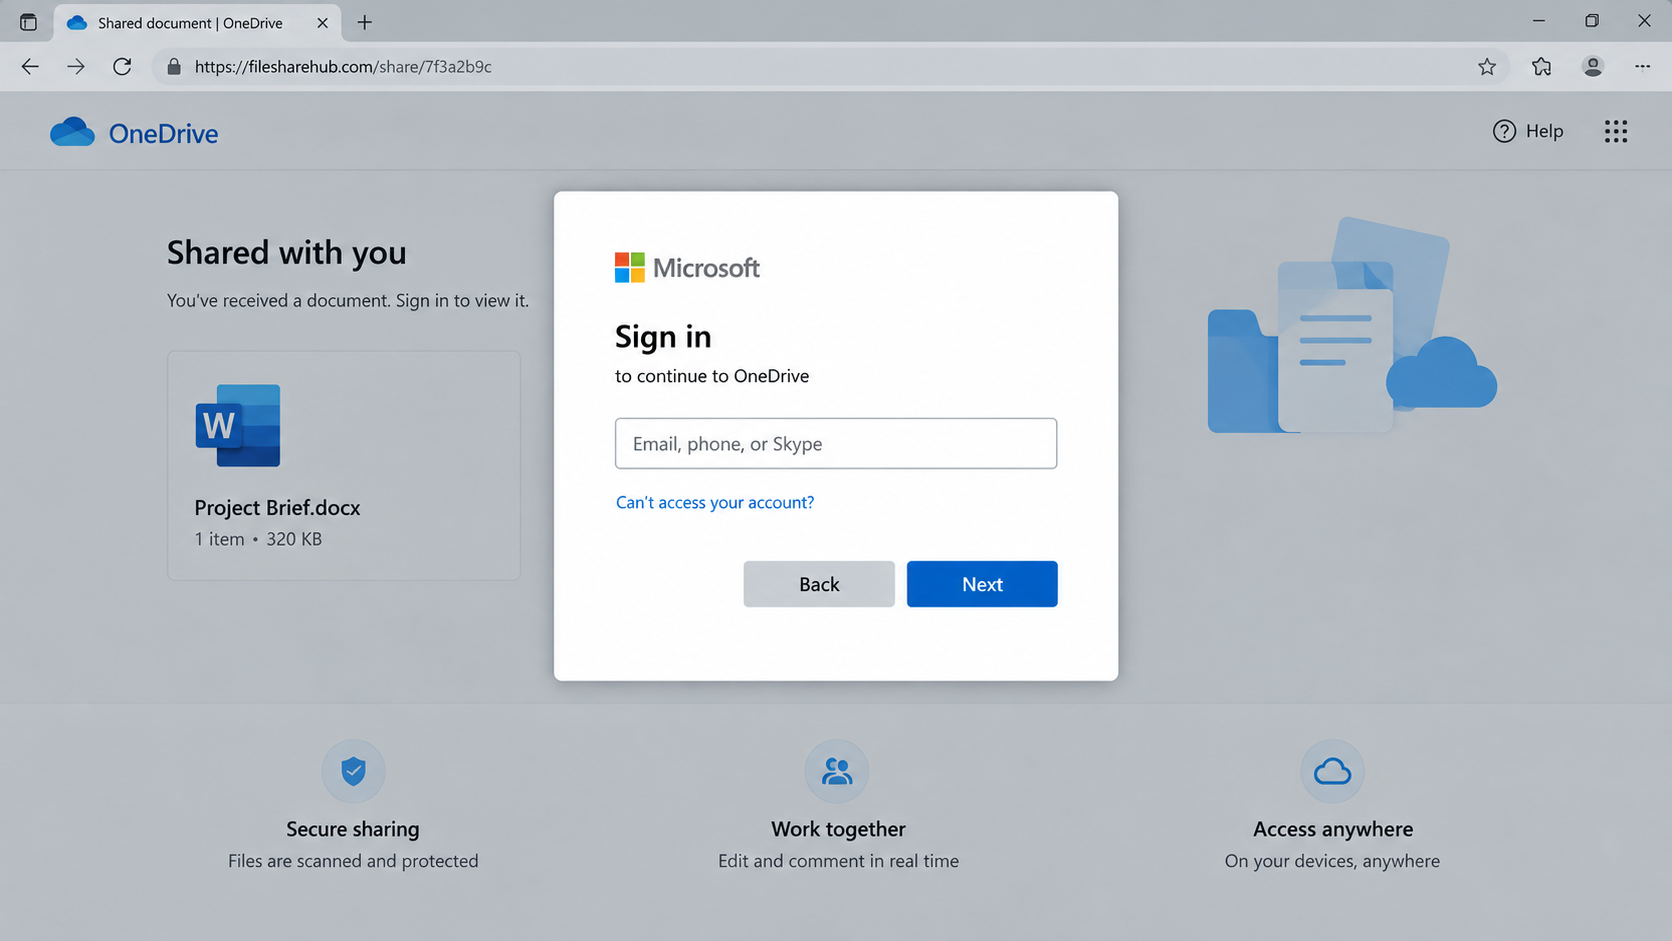Click the Microsoft four-color logo
The image size is (1672, 941).
(x=630, y=268)
